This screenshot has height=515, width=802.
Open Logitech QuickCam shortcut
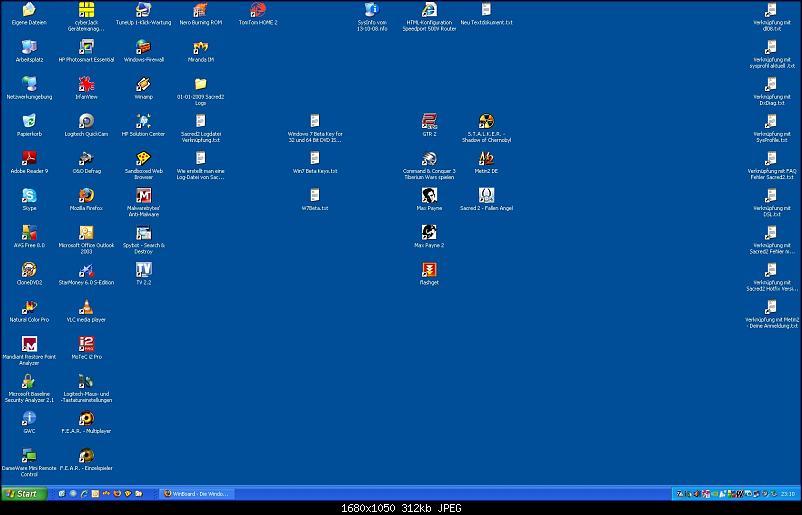click(x=86, y=121)
